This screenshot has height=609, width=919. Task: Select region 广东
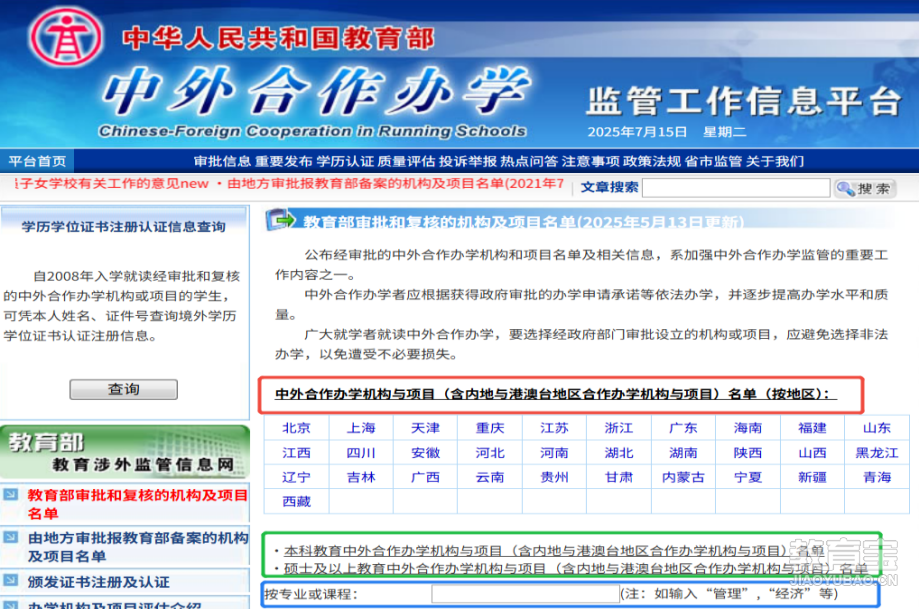pos(683,428)
